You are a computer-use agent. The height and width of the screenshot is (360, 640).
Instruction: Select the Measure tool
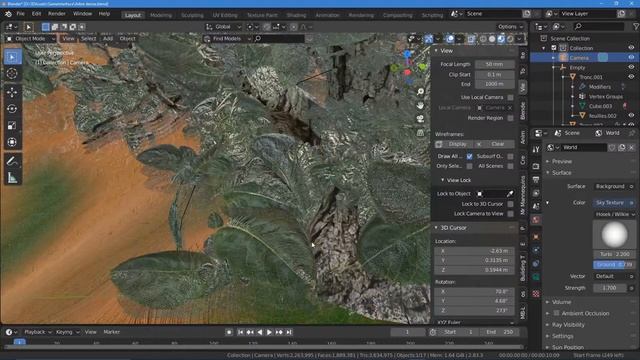[x=12, y=178]
